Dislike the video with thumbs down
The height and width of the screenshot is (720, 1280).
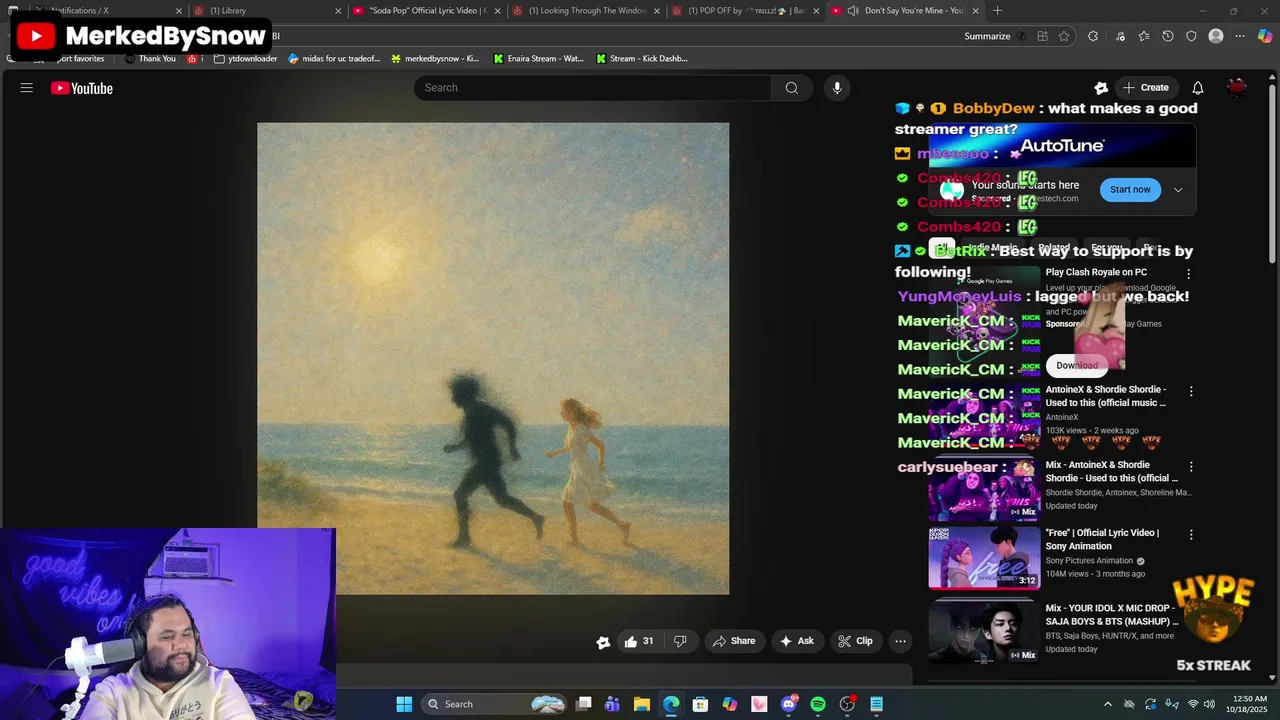[x=680, y=641]
